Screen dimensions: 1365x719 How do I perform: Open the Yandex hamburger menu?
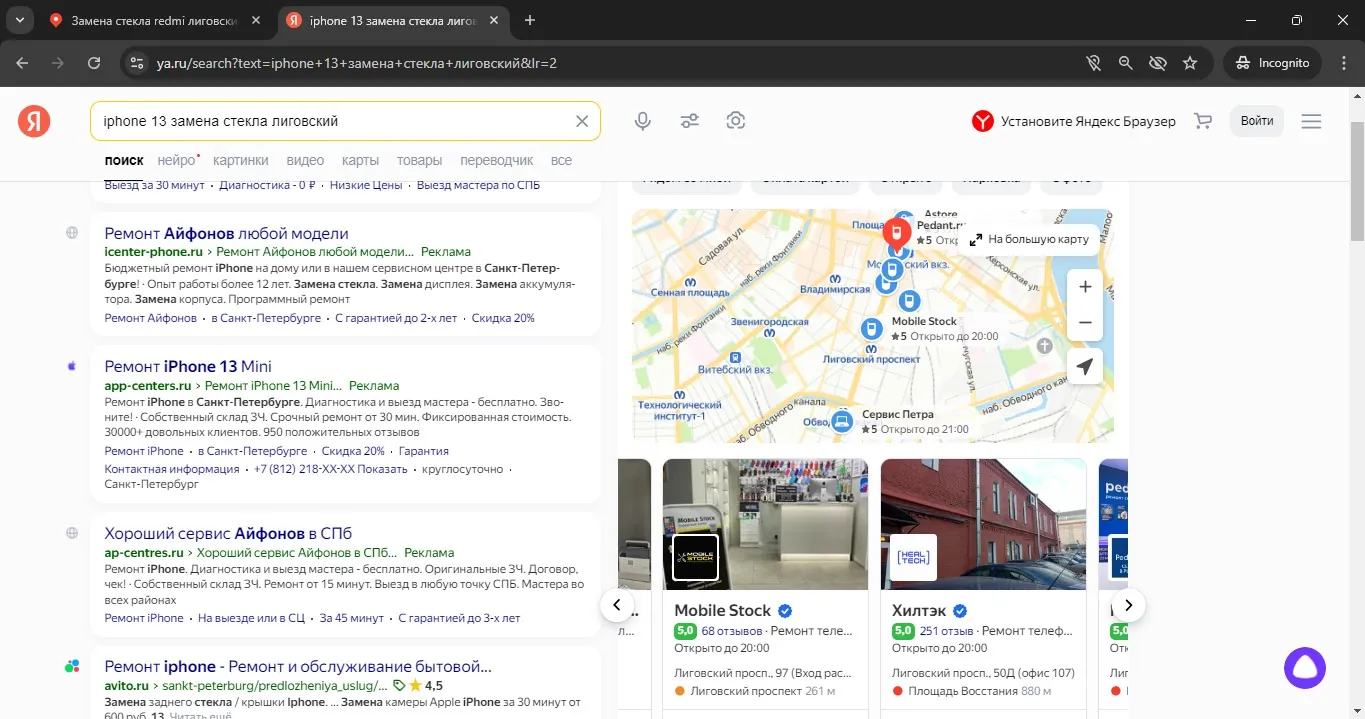(1311, 121)
